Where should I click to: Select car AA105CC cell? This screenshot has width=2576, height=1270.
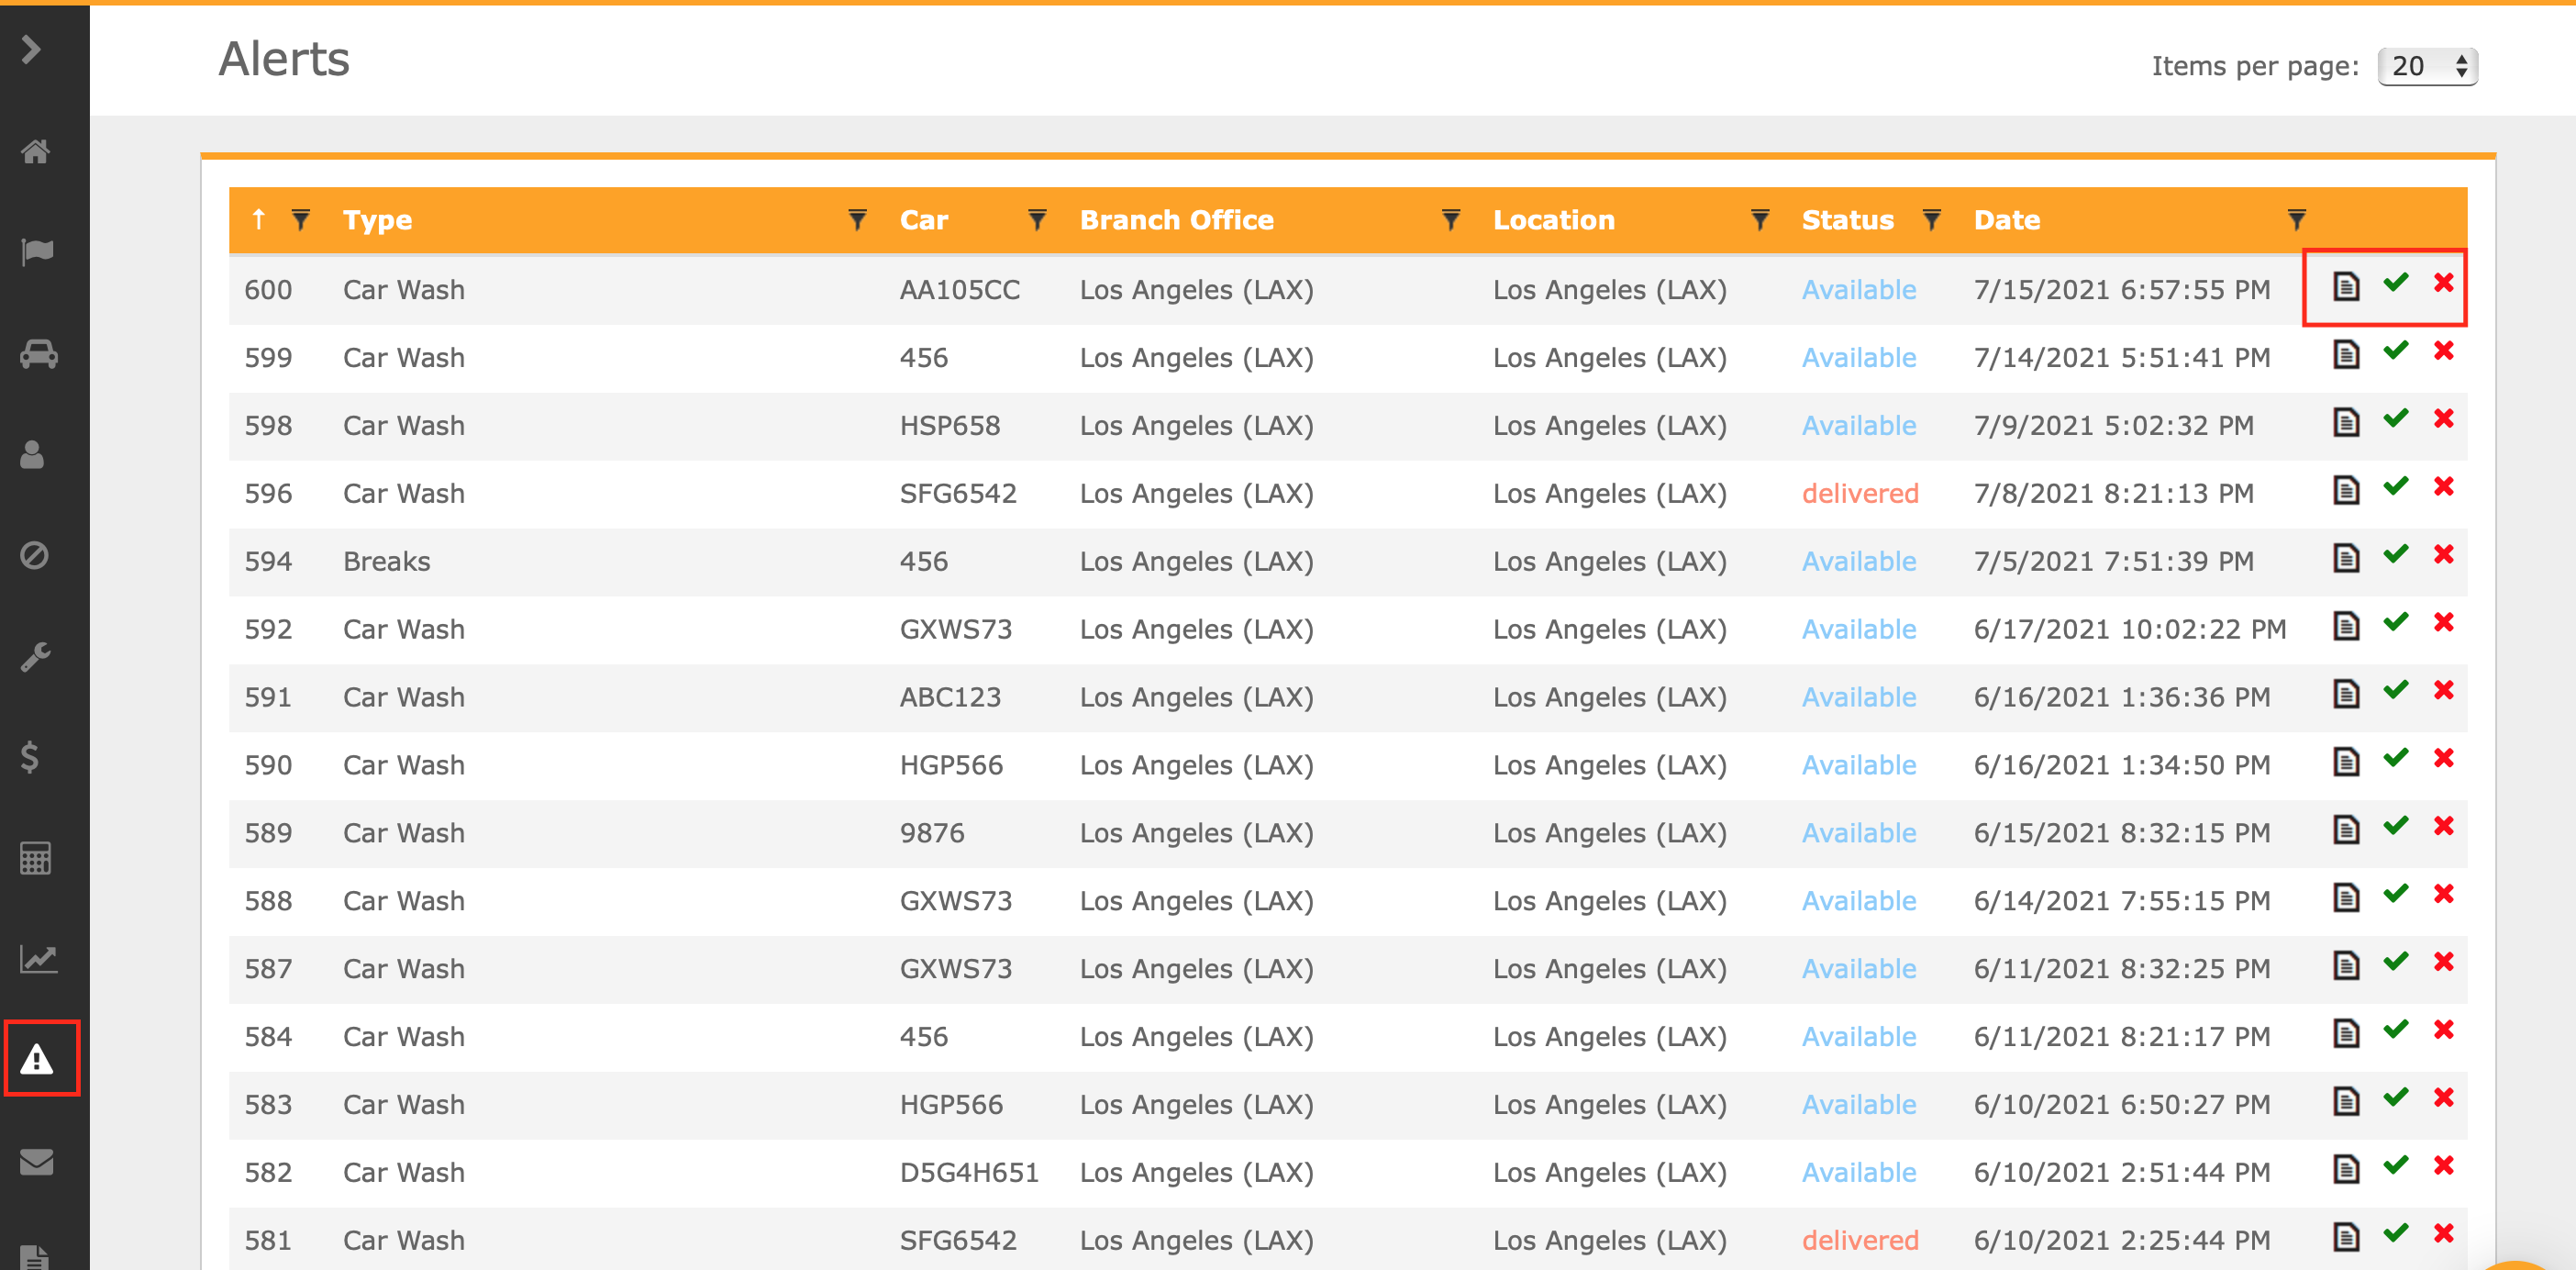click(959, 290)
